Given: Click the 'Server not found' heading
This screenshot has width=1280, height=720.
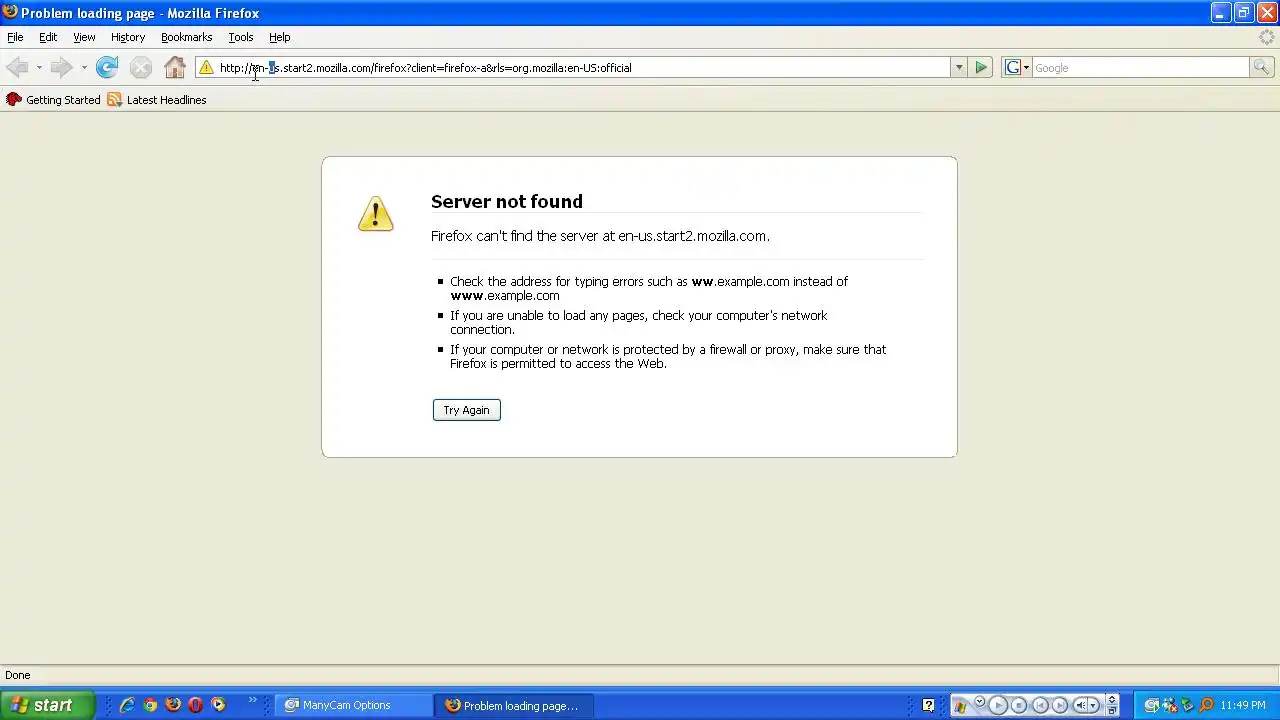Looking at the screenshot, I should tap(507, 201).
